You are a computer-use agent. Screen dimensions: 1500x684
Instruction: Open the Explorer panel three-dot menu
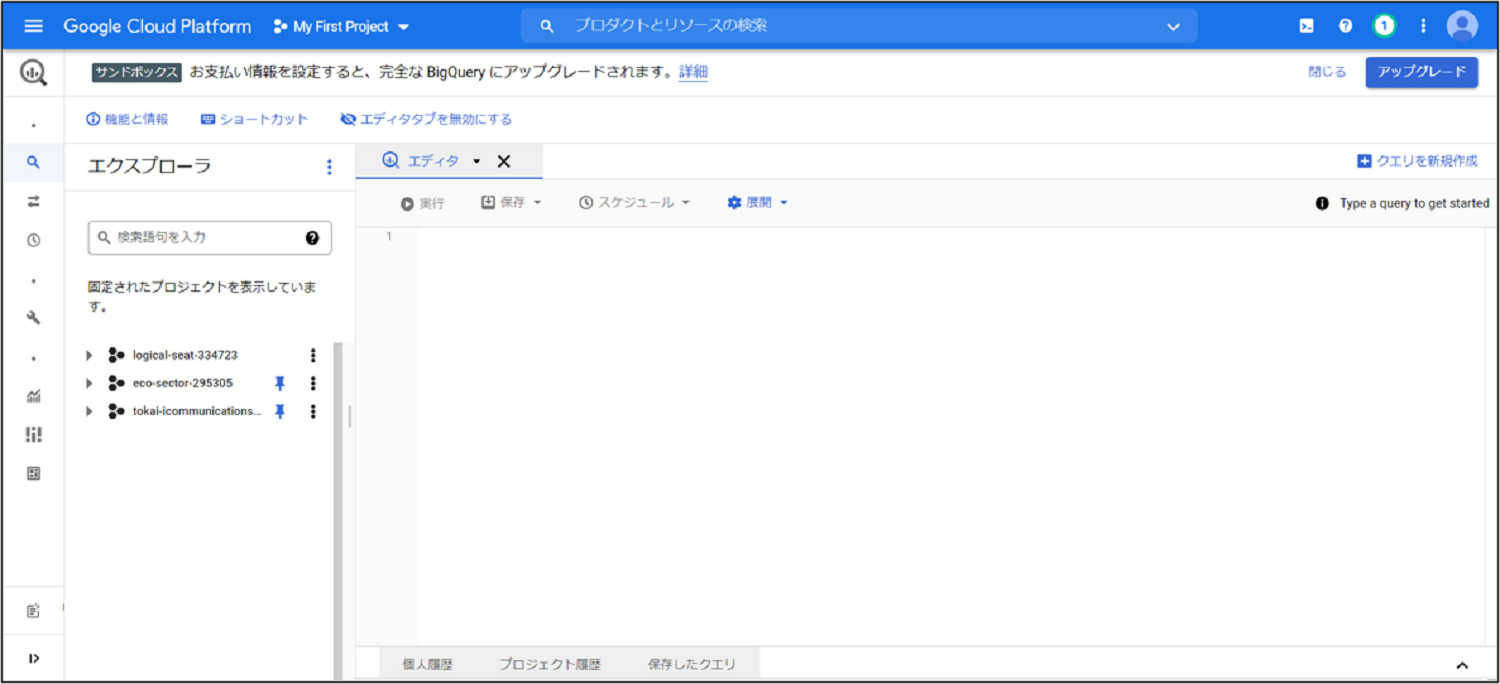coord(330,167)
